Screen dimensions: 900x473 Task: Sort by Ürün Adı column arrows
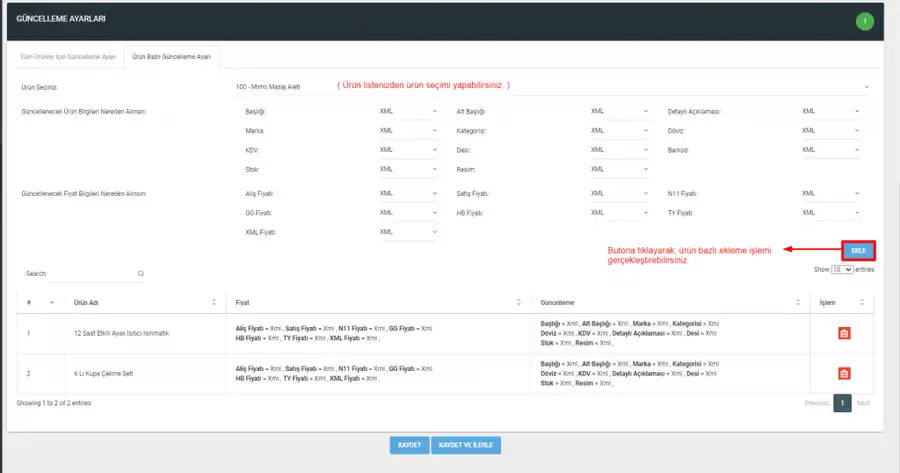coord(214,303)
